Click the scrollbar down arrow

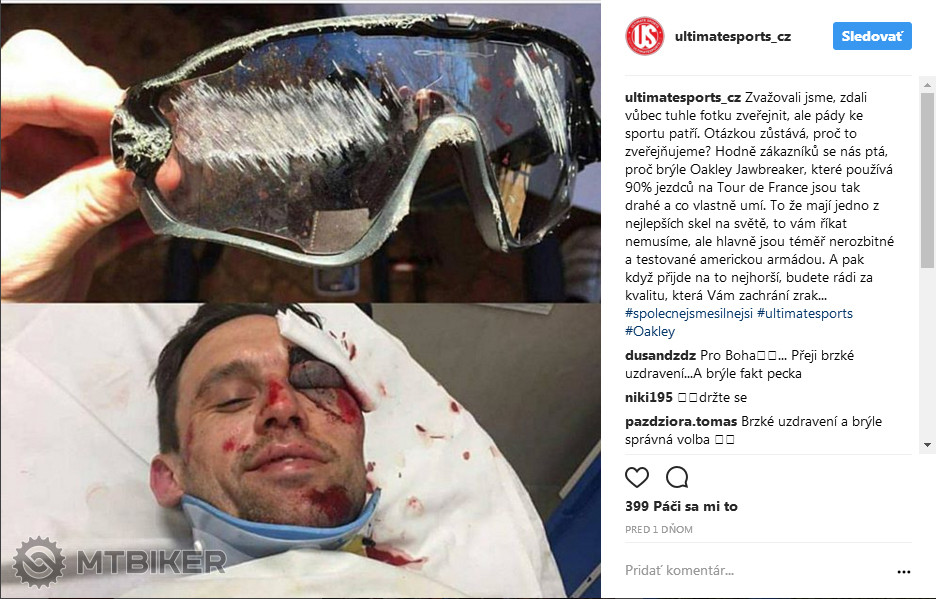[x=927, y=444]
